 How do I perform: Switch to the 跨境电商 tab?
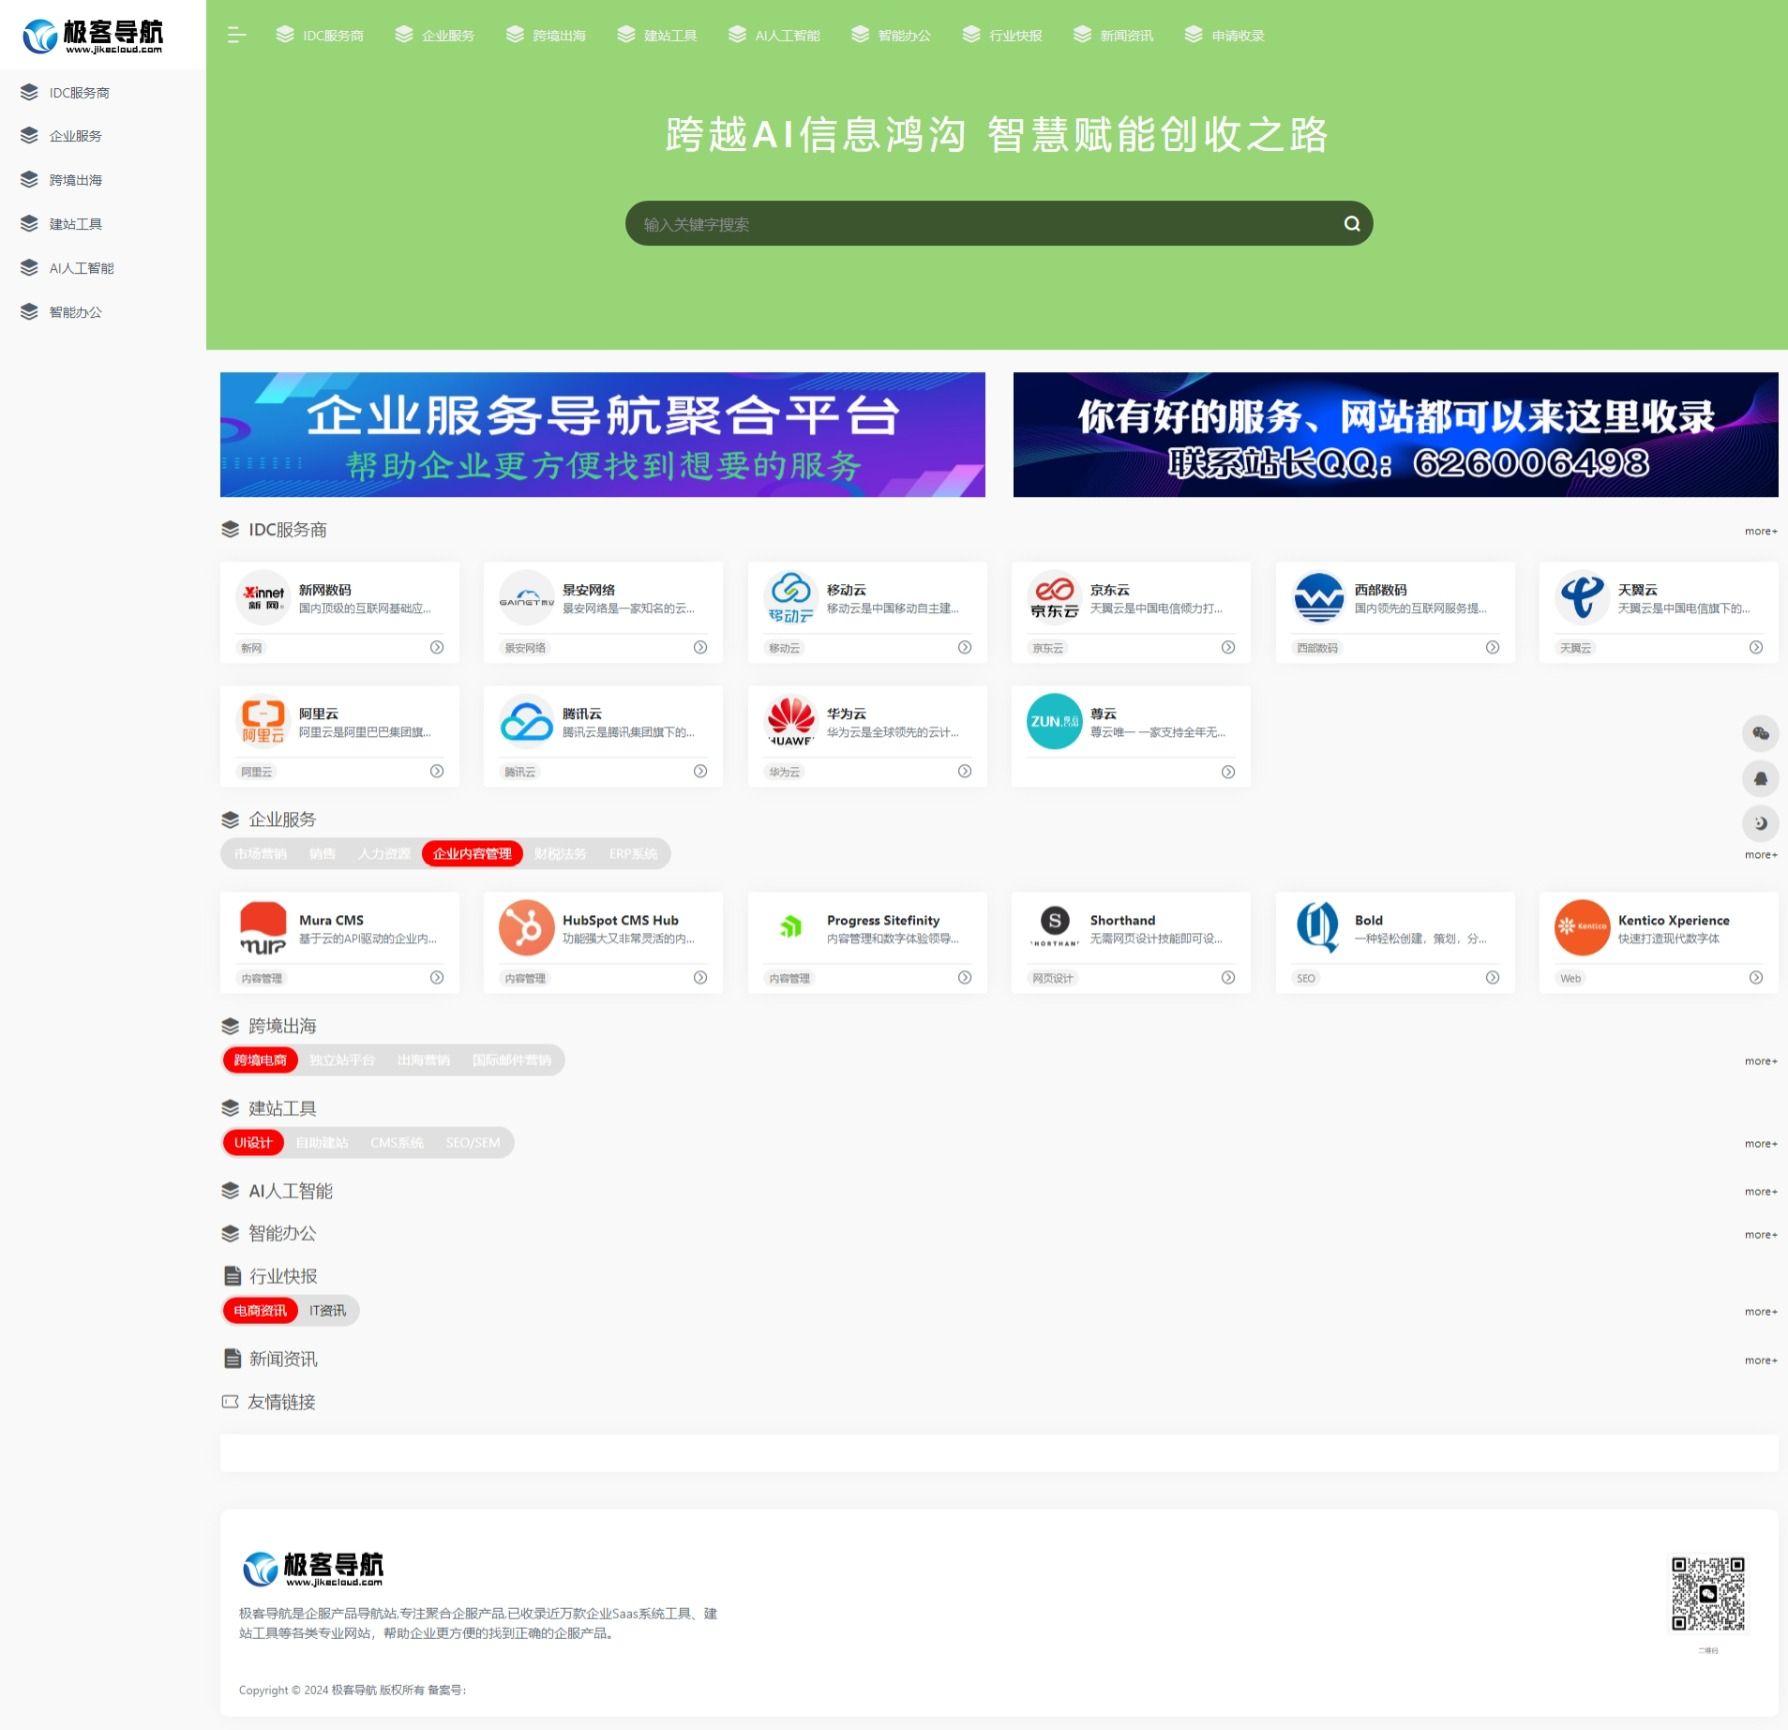click(x=260, y=1060)
